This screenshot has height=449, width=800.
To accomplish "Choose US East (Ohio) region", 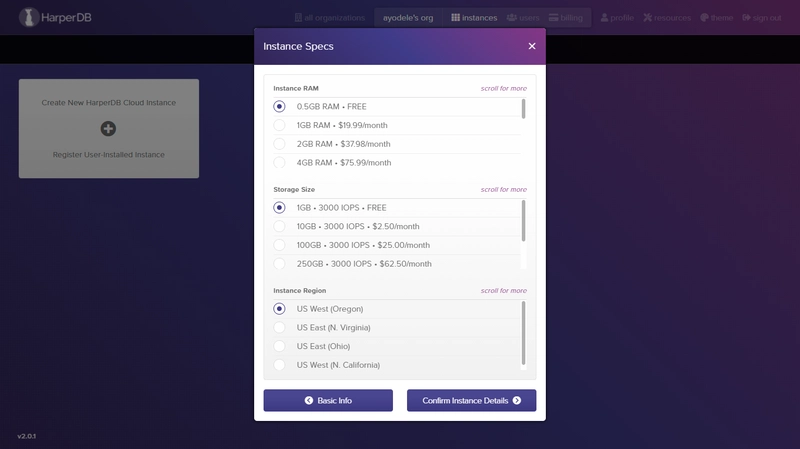I will (396, 346).
